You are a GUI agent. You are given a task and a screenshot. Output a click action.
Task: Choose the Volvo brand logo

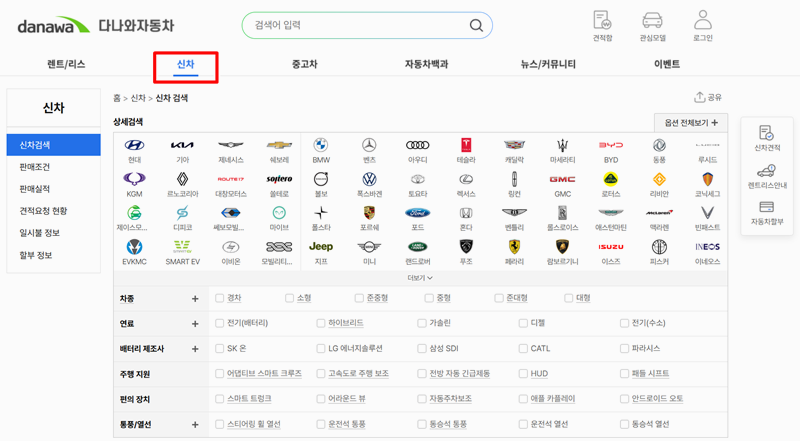pos(321,179)
